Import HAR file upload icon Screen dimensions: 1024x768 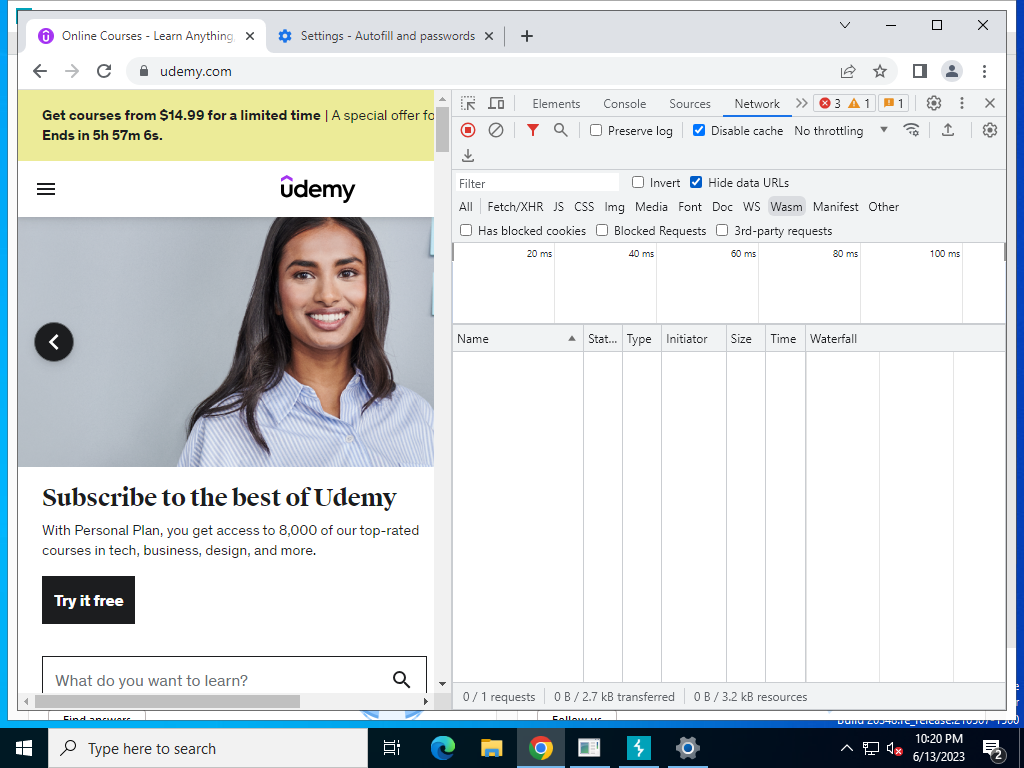pyautogui.click(x=948, y=130)
